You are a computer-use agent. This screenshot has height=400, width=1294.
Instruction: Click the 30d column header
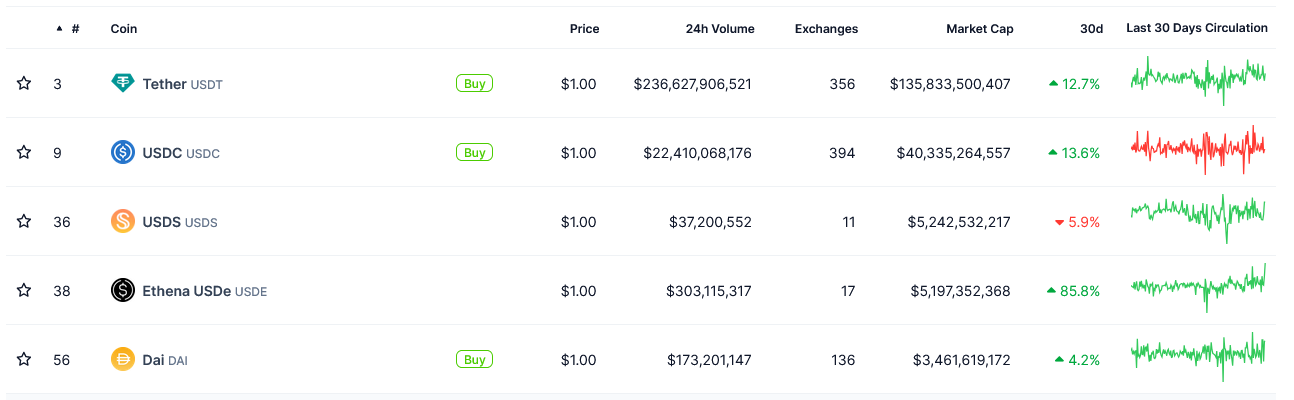tap(1091, 29)
